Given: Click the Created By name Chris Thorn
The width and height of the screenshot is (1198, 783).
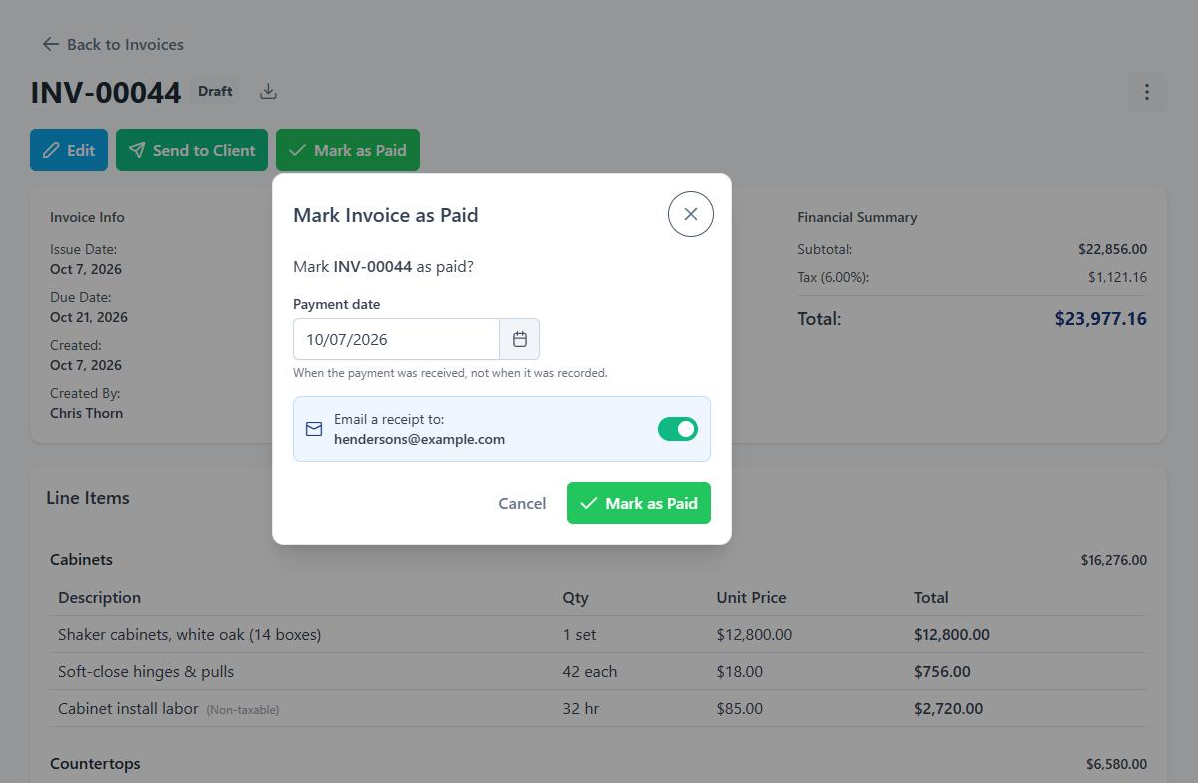Looking at the screenshot, I should (86, 413).
